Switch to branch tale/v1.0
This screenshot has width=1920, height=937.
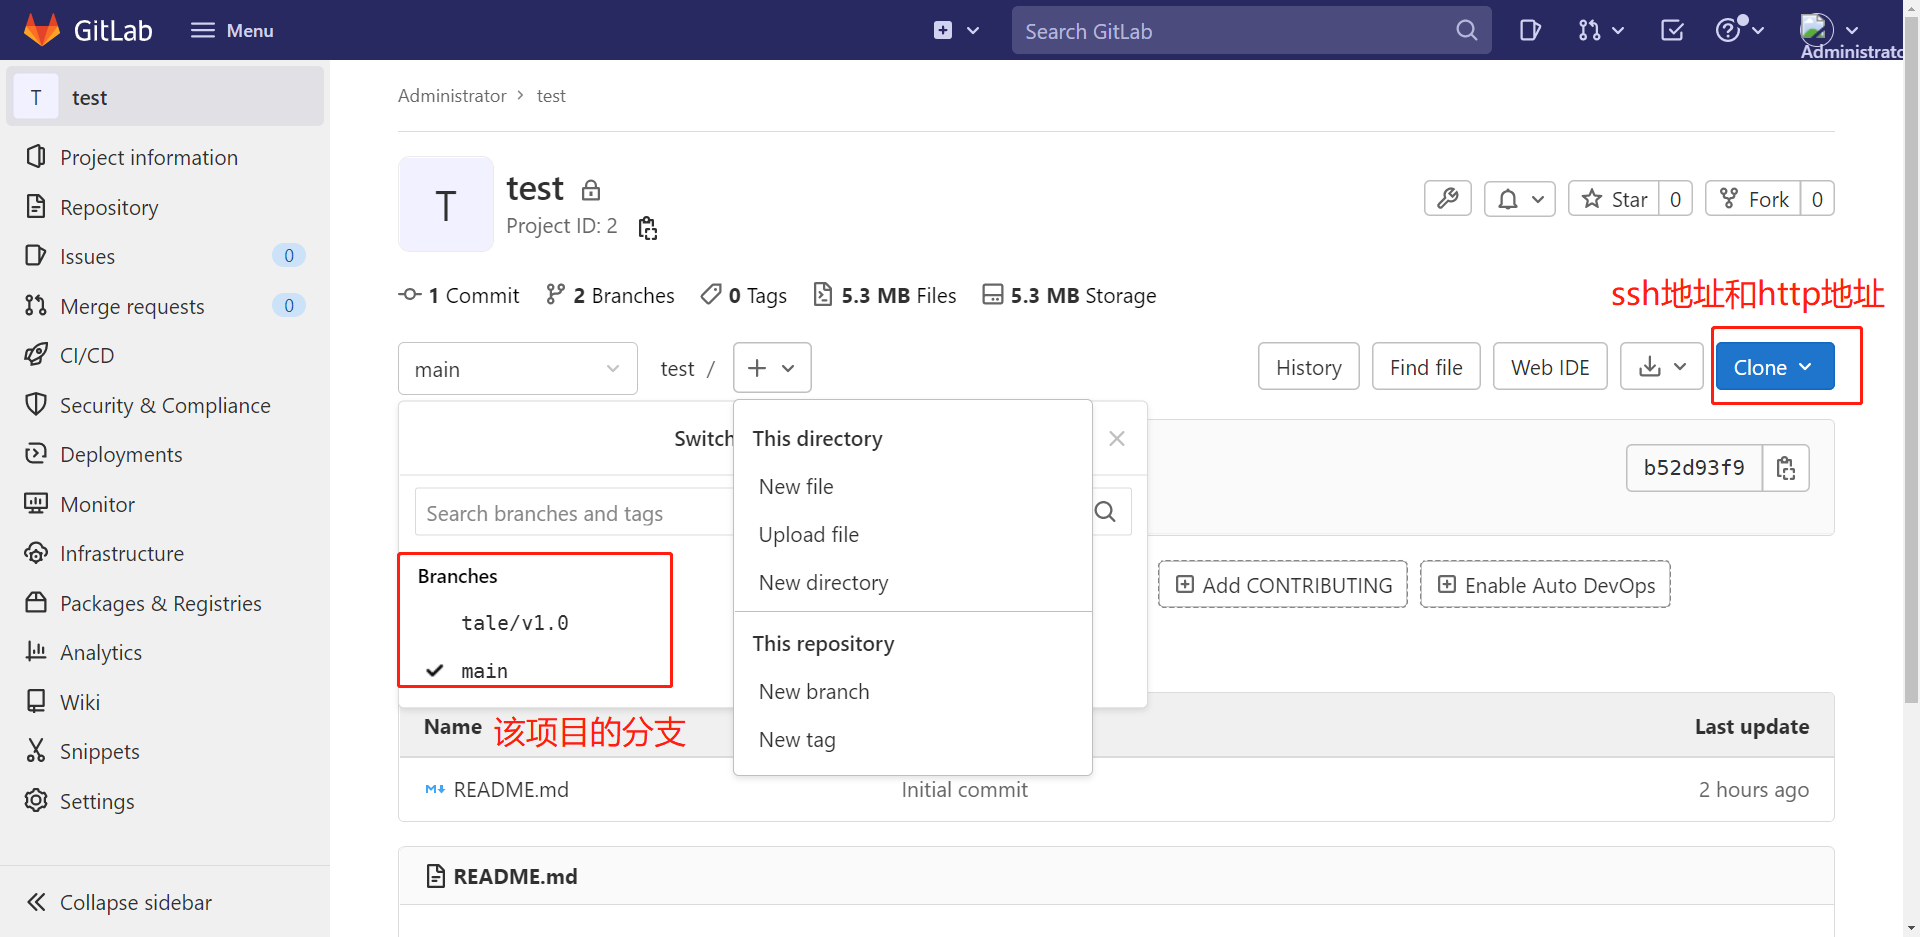[x=515, y=621]
